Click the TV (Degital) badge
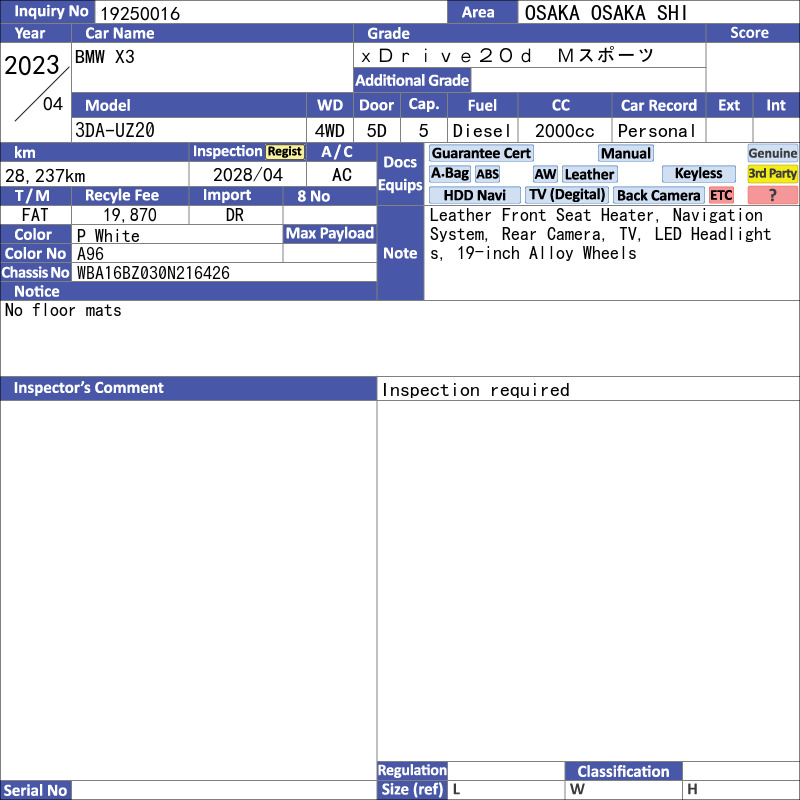 point(567,195)
